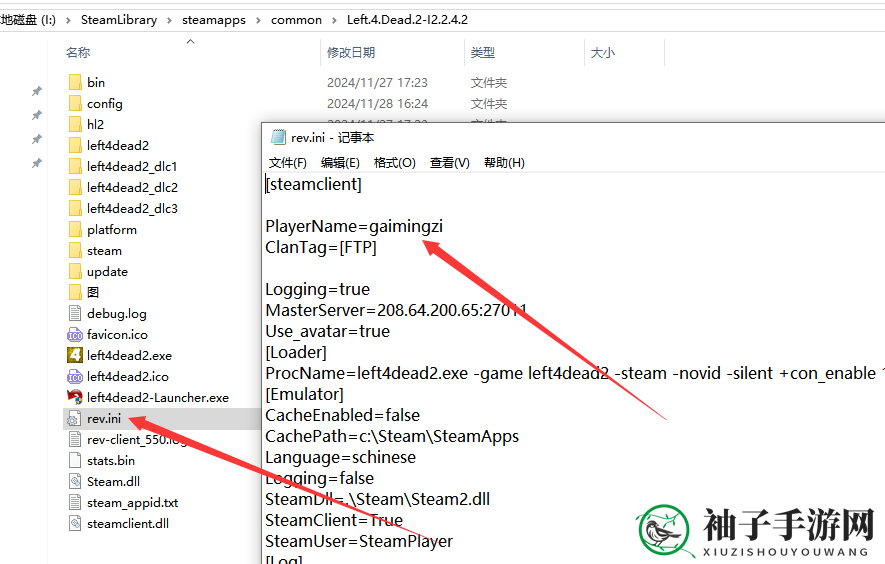Select the stats.bin file icon
This screenshot has height=564, width=885.
[x=75, y=461]
